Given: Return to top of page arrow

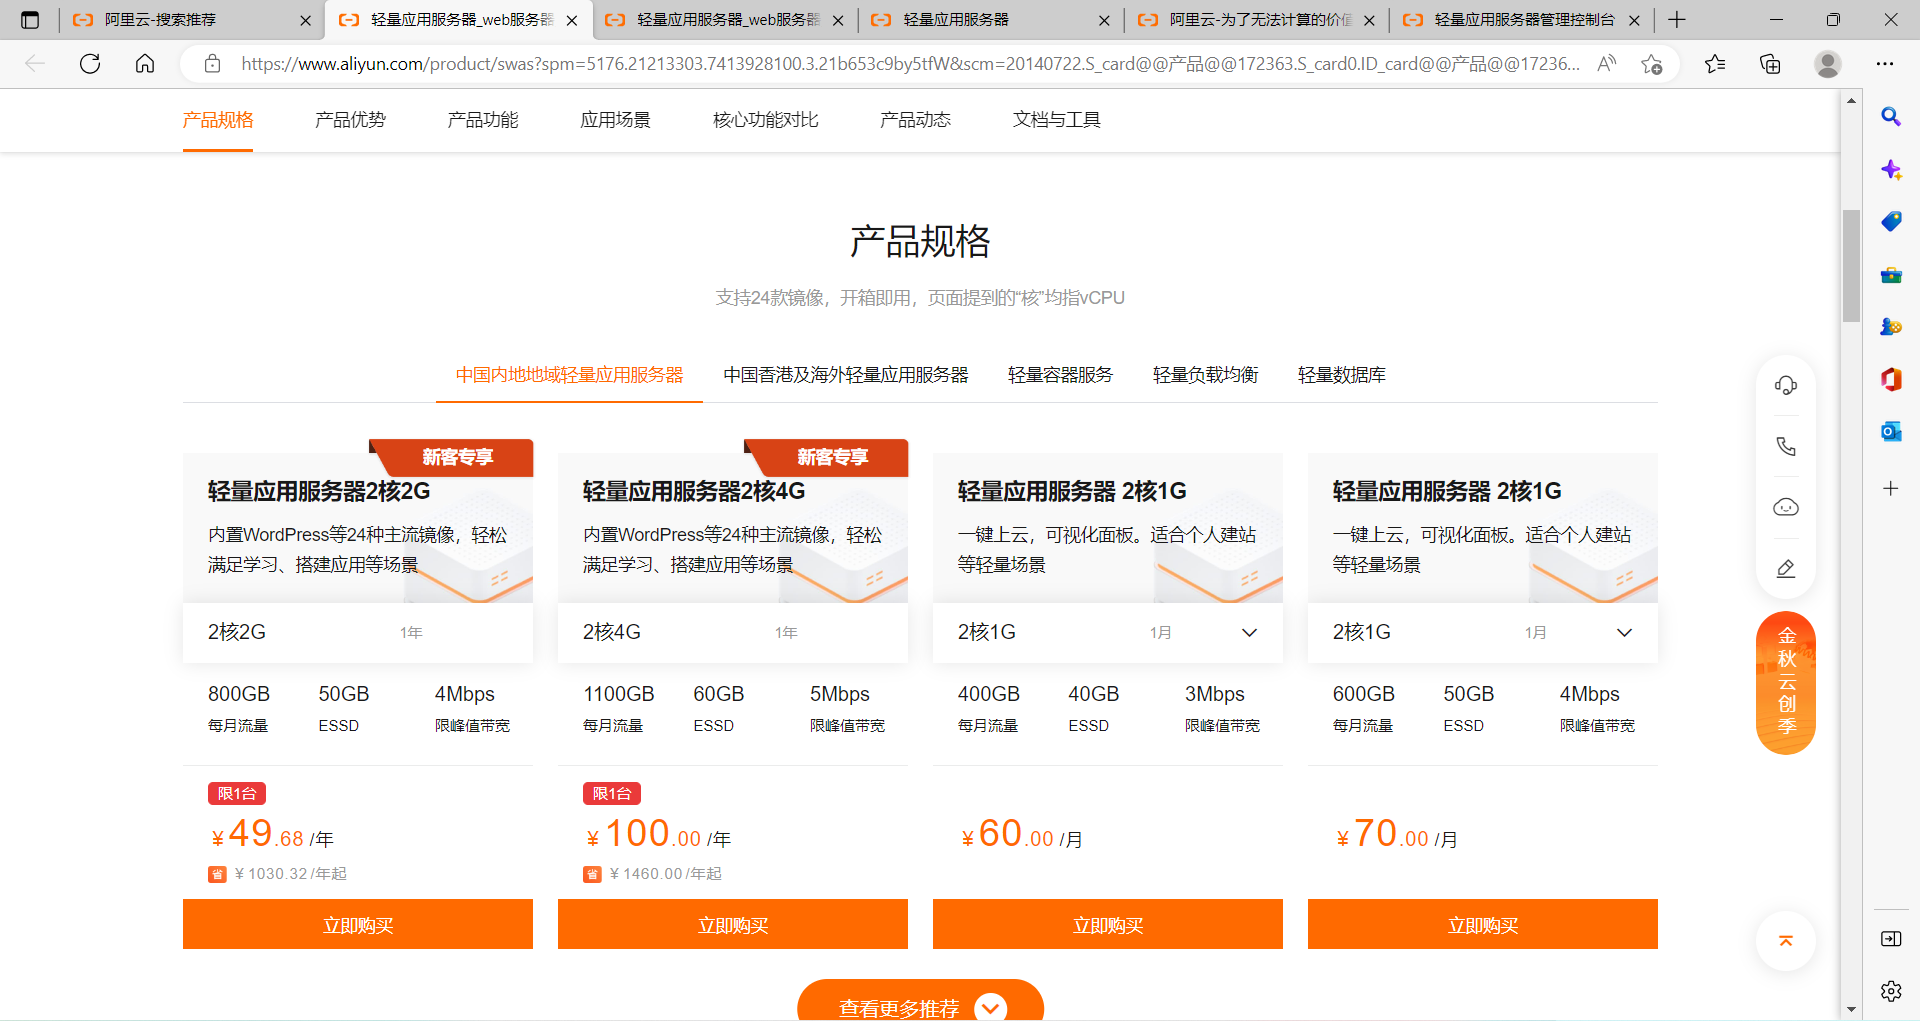Looking at the screenshot, I should pyautogui.click(x=1786, y=940).
